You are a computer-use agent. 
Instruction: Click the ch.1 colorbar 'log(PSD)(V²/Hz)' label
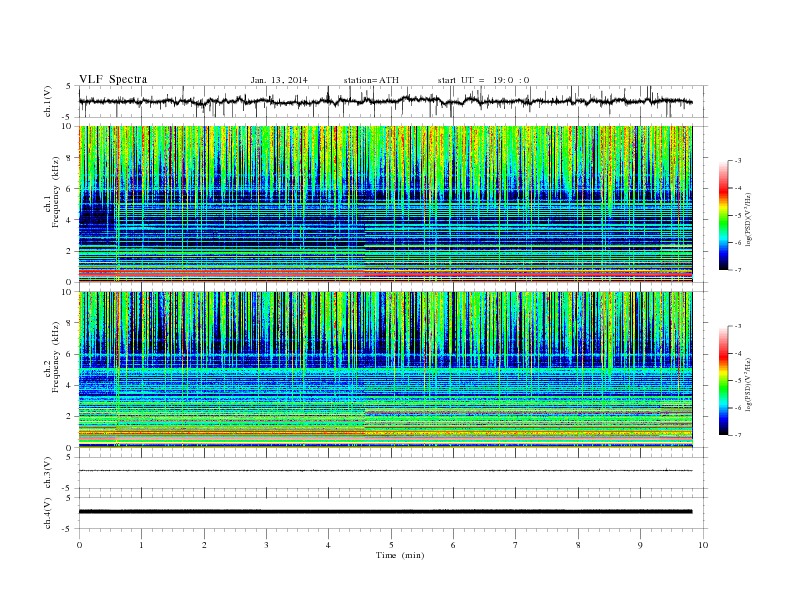pyautogui.click(x=749, y=218)
